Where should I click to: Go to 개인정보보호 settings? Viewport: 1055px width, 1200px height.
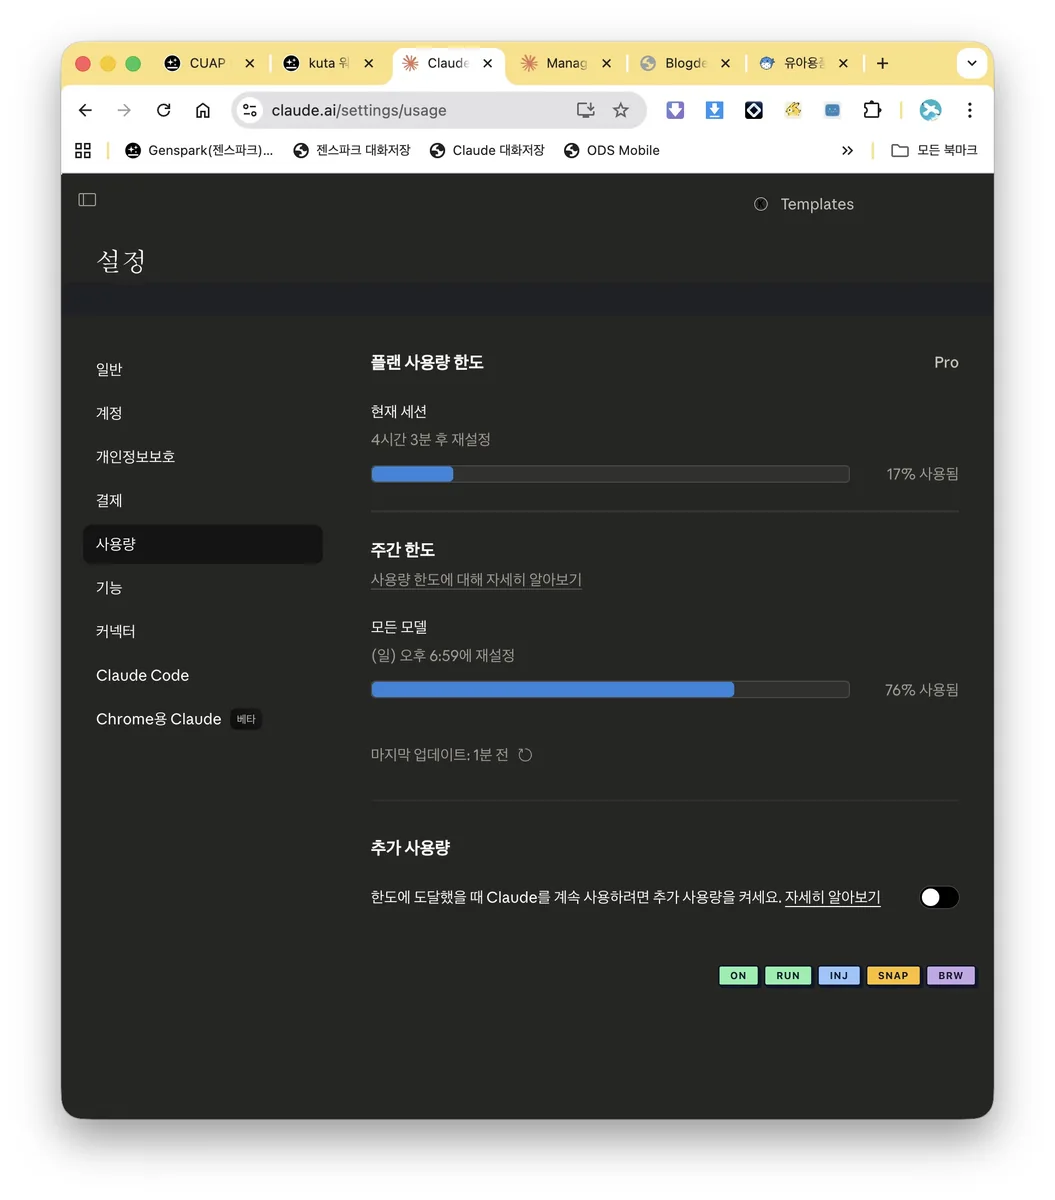point(202,457)
